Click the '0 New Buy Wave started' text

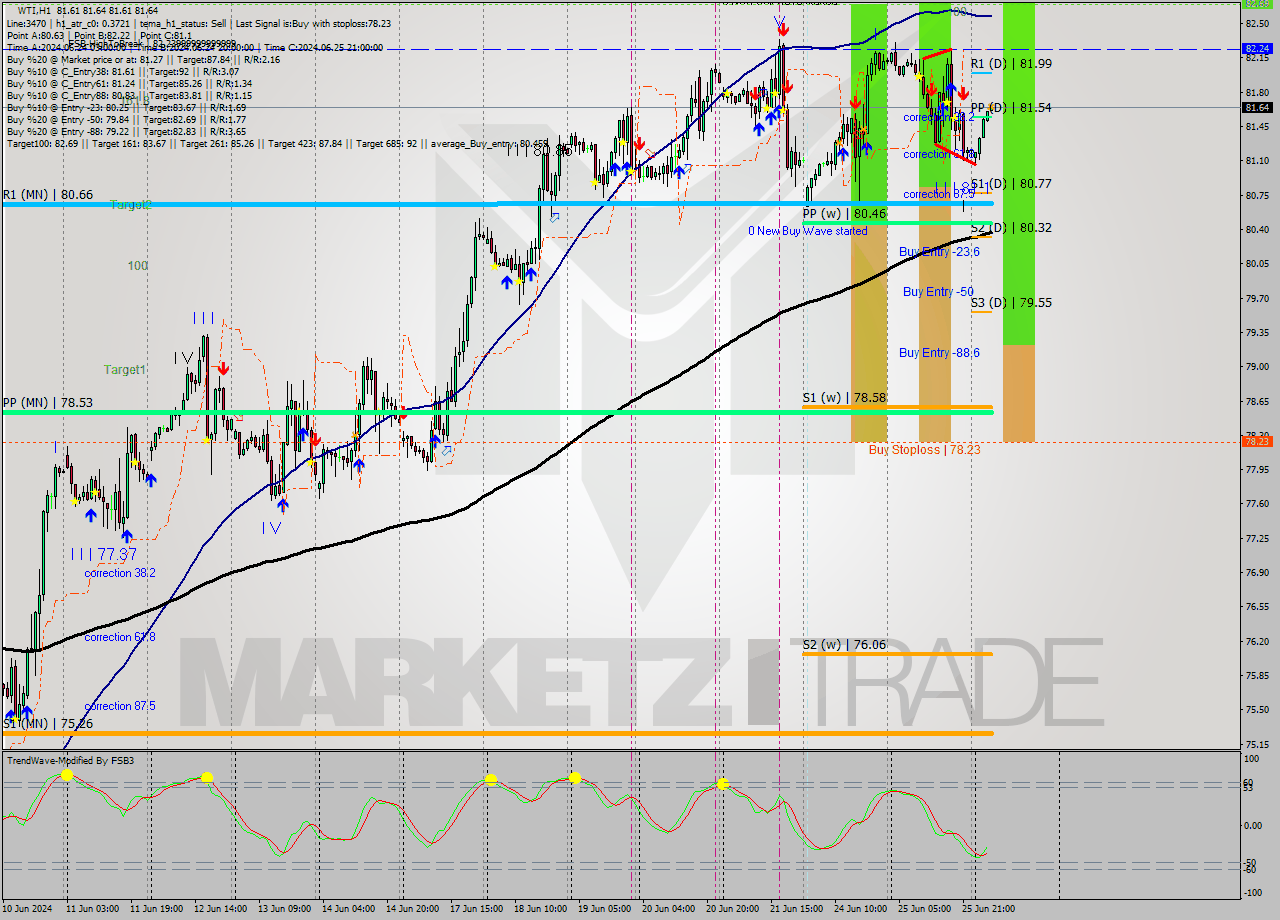click(808, 231)
